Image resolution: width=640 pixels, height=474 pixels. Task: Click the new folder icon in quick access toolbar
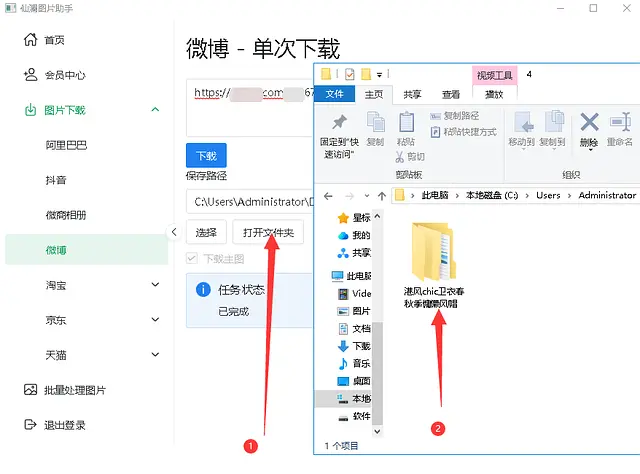[366, 74]
